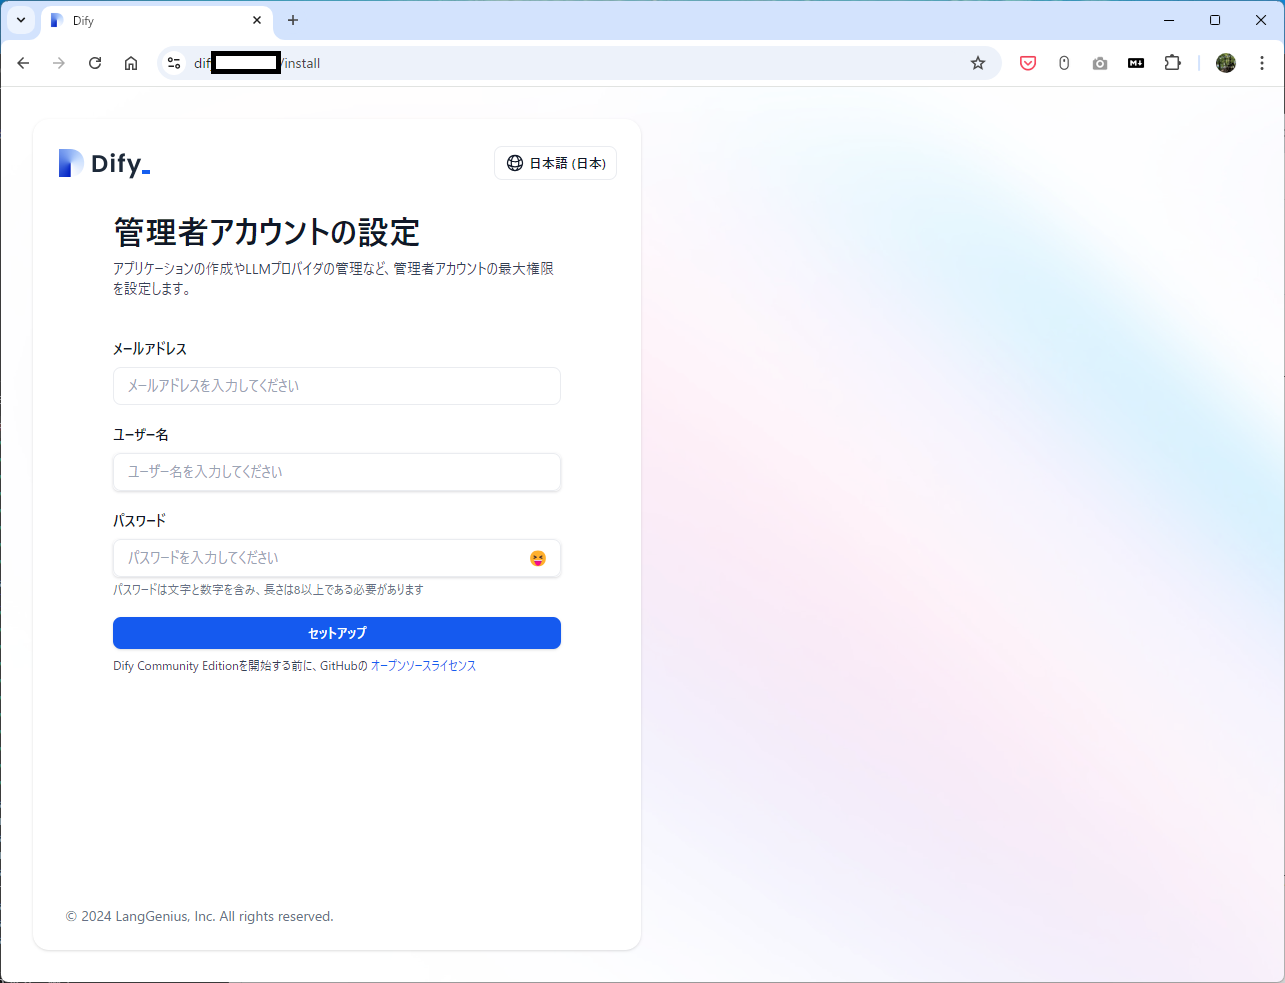Open the 日本語 (日本) language dropdown
The image size is (1285, 983).
point(555,163)
